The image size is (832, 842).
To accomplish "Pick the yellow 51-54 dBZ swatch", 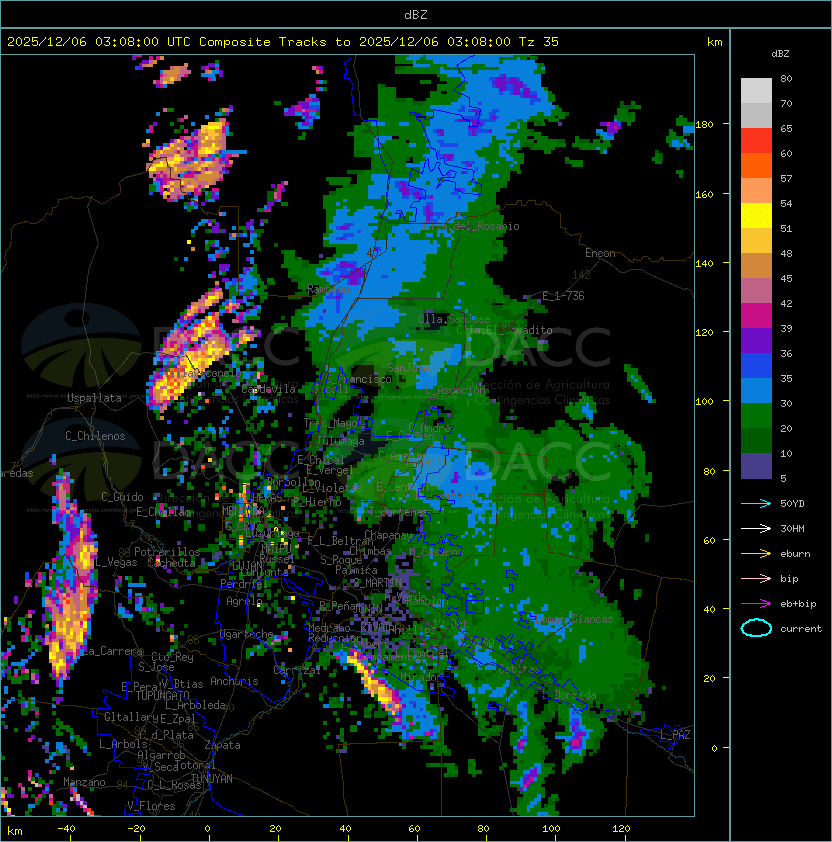I will [756, 216].
